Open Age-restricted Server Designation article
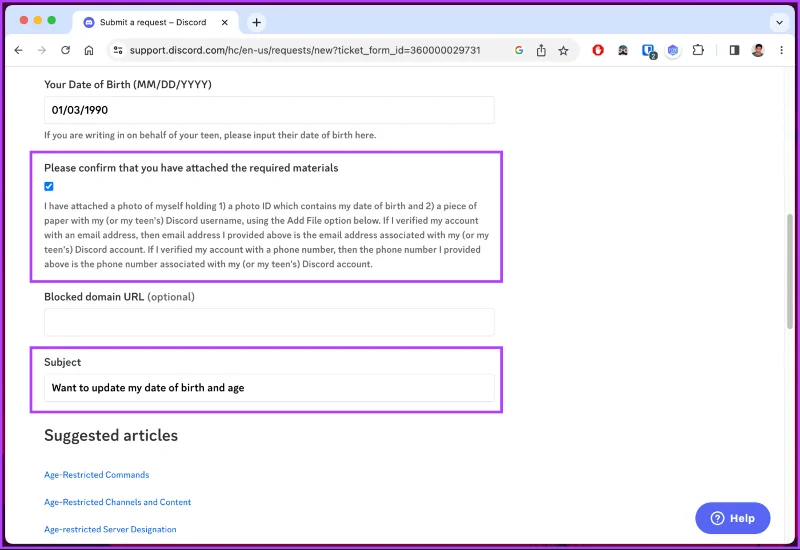 tap(110, 529)
